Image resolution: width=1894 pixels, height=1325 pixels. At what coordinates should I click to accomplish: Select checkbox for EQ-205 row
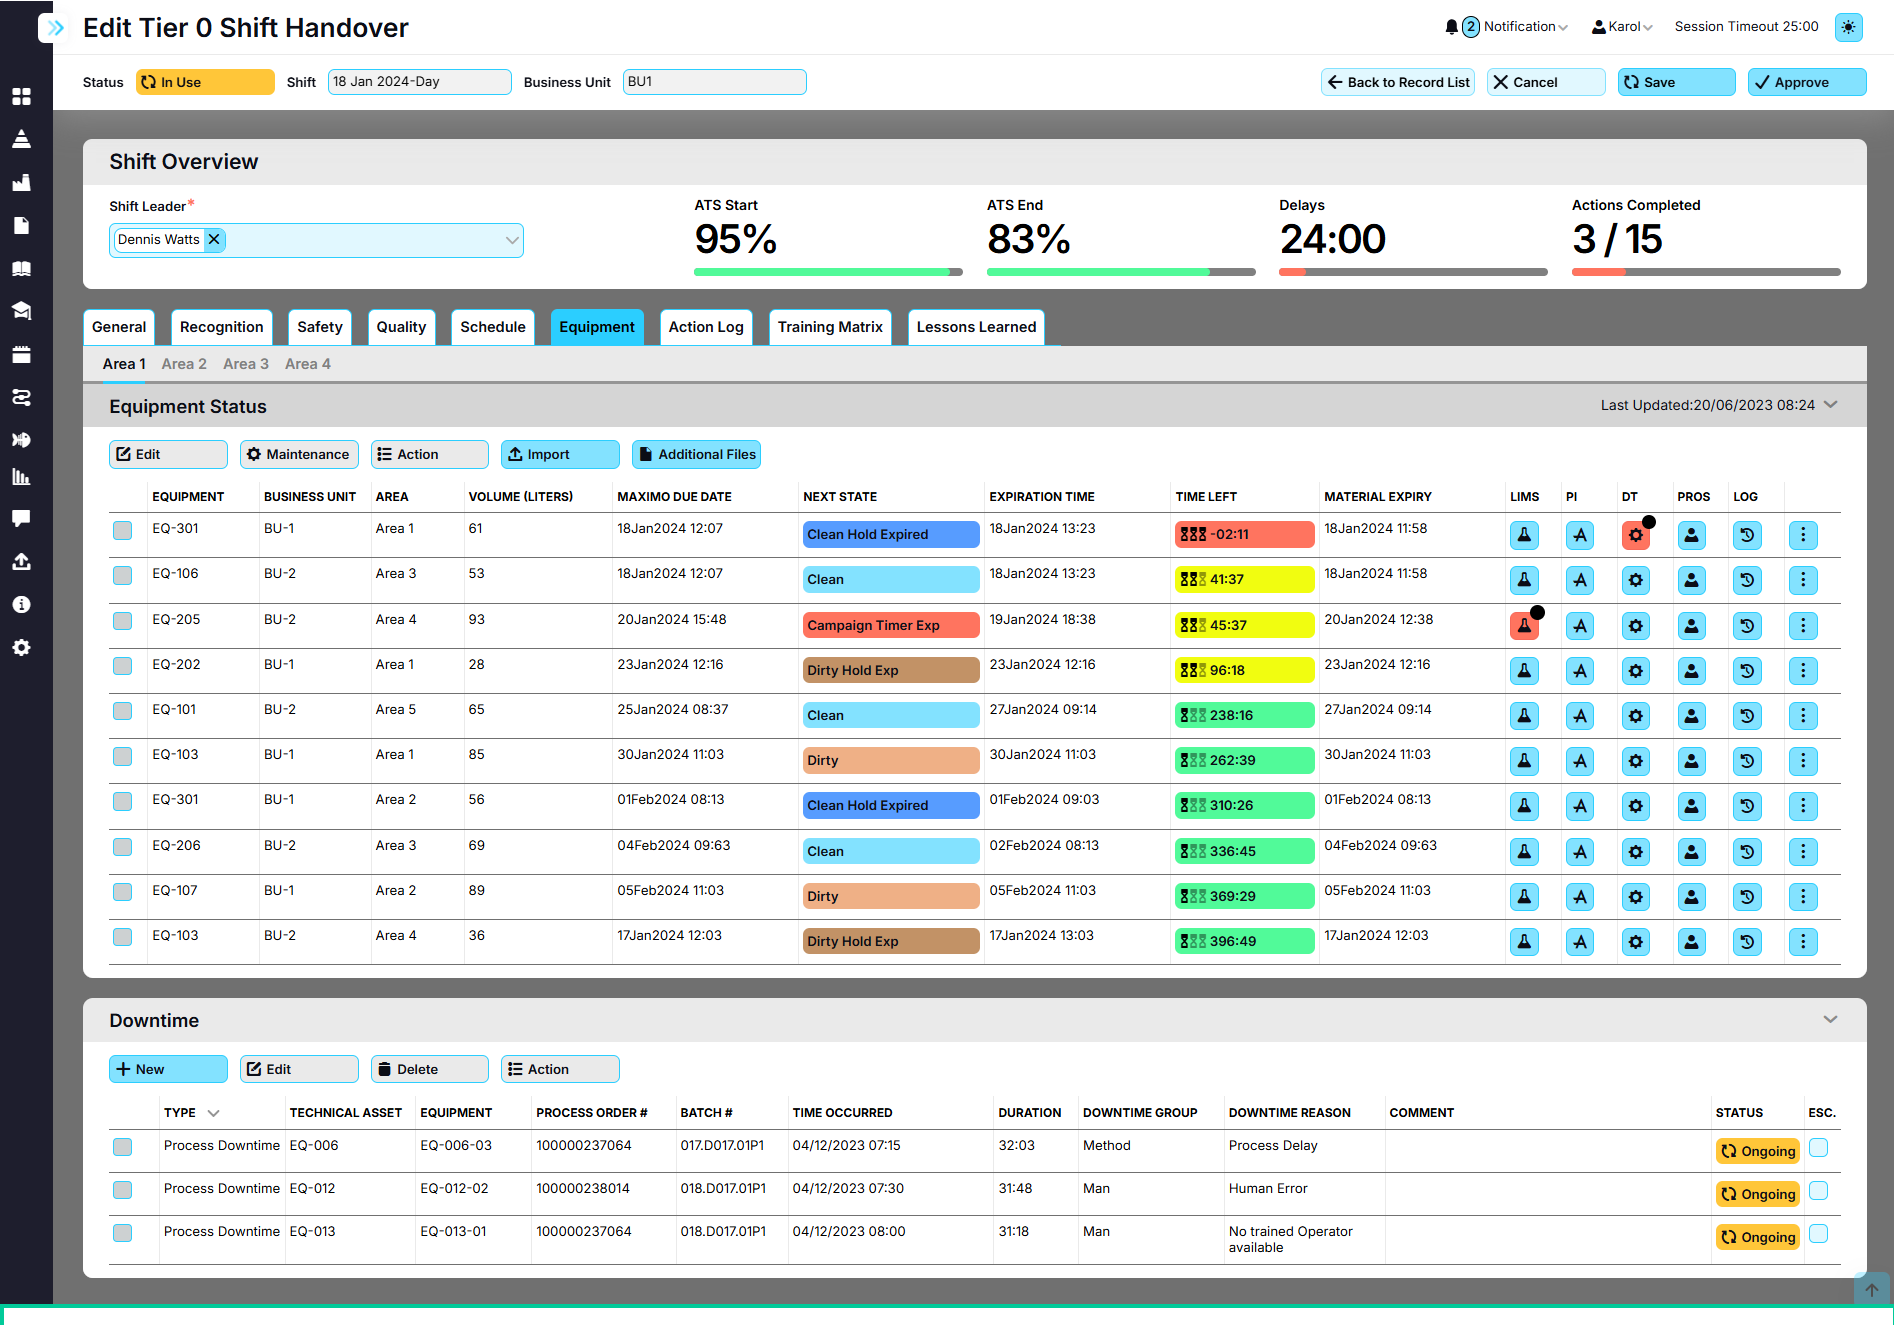pos(123,621)
